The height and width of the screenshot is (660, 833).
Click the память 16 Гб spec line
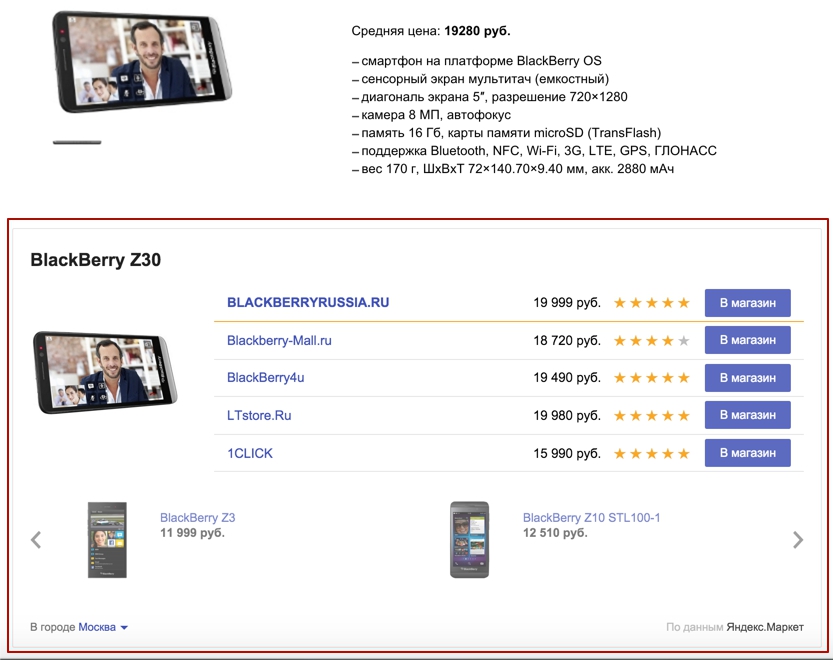coord(506,133)
